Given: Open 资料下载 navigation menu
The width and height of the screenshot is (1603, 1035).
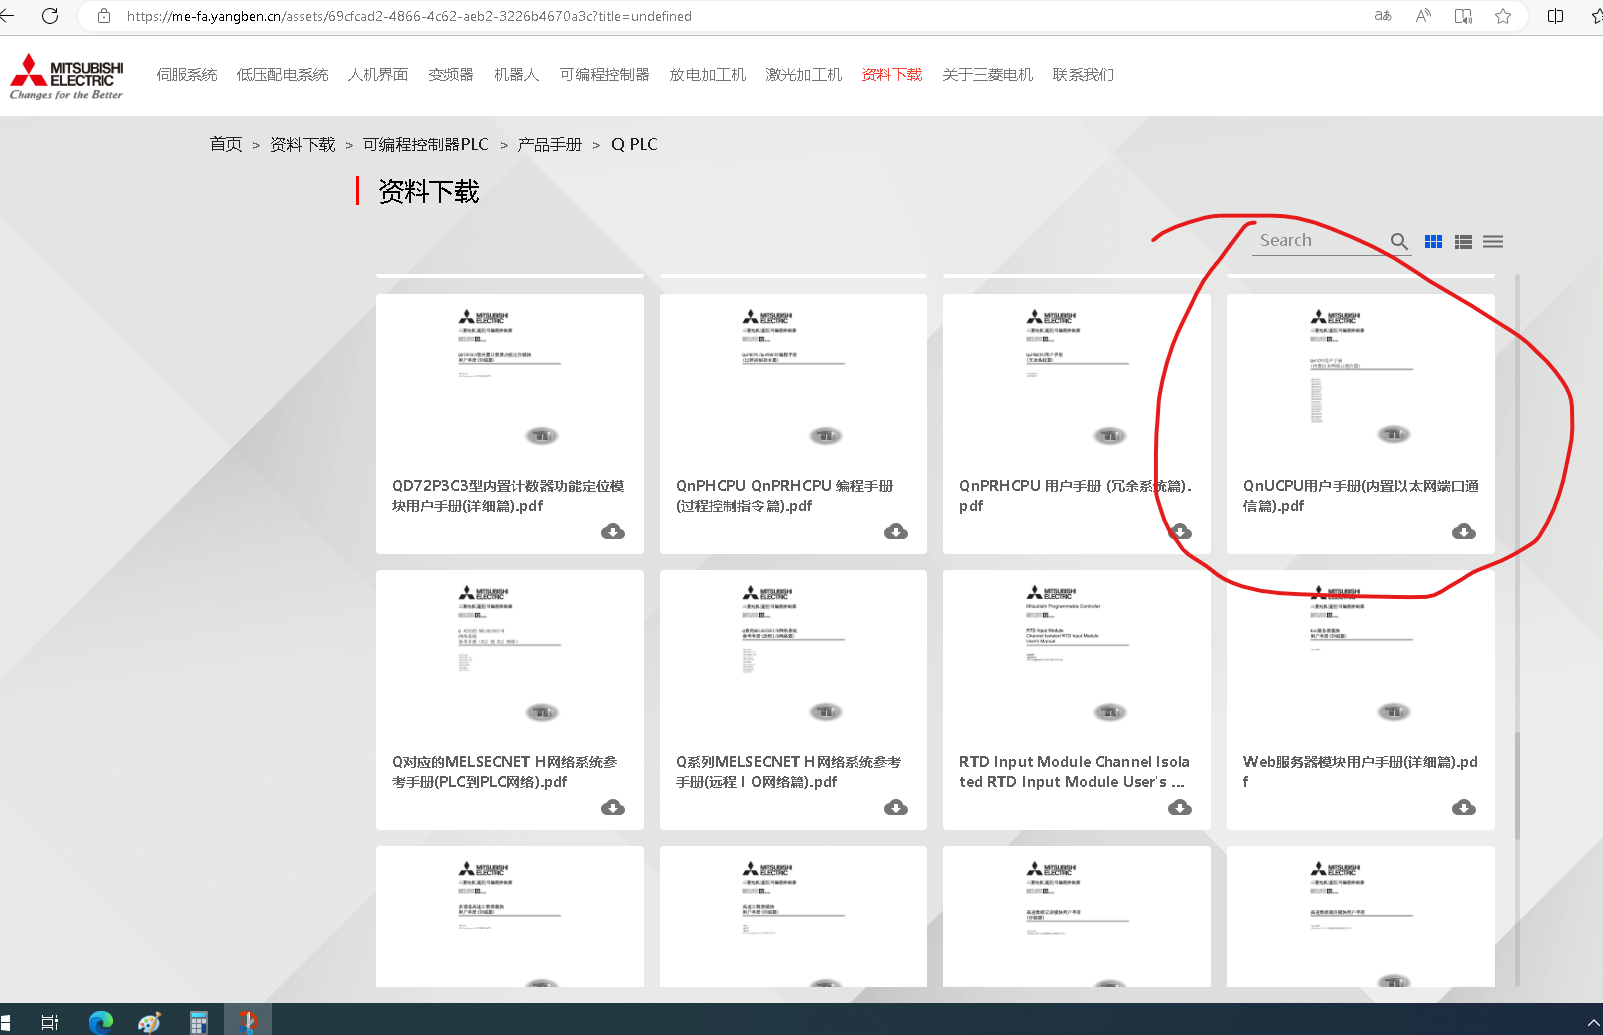Looking at the screenshot, I should (x=891, y=75).
